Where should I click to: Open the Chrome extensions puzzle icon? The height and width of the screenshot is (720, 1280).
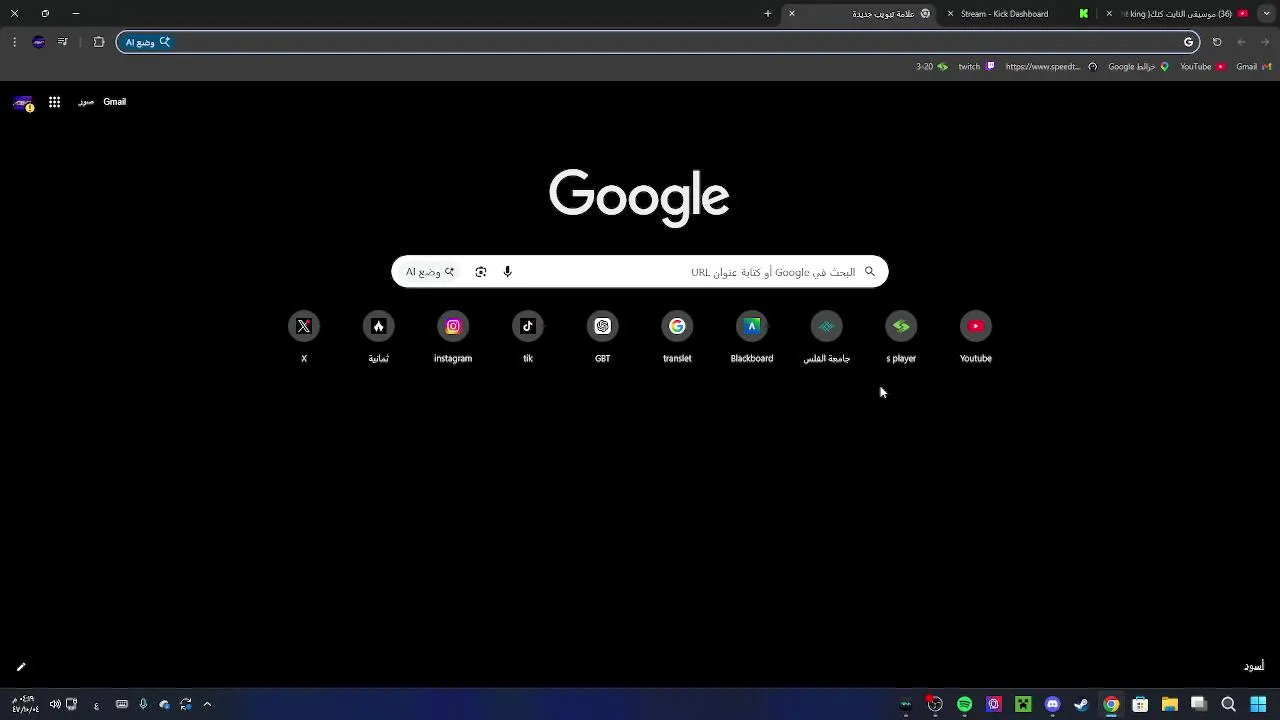pyautogui.click(x=99, y=42)
